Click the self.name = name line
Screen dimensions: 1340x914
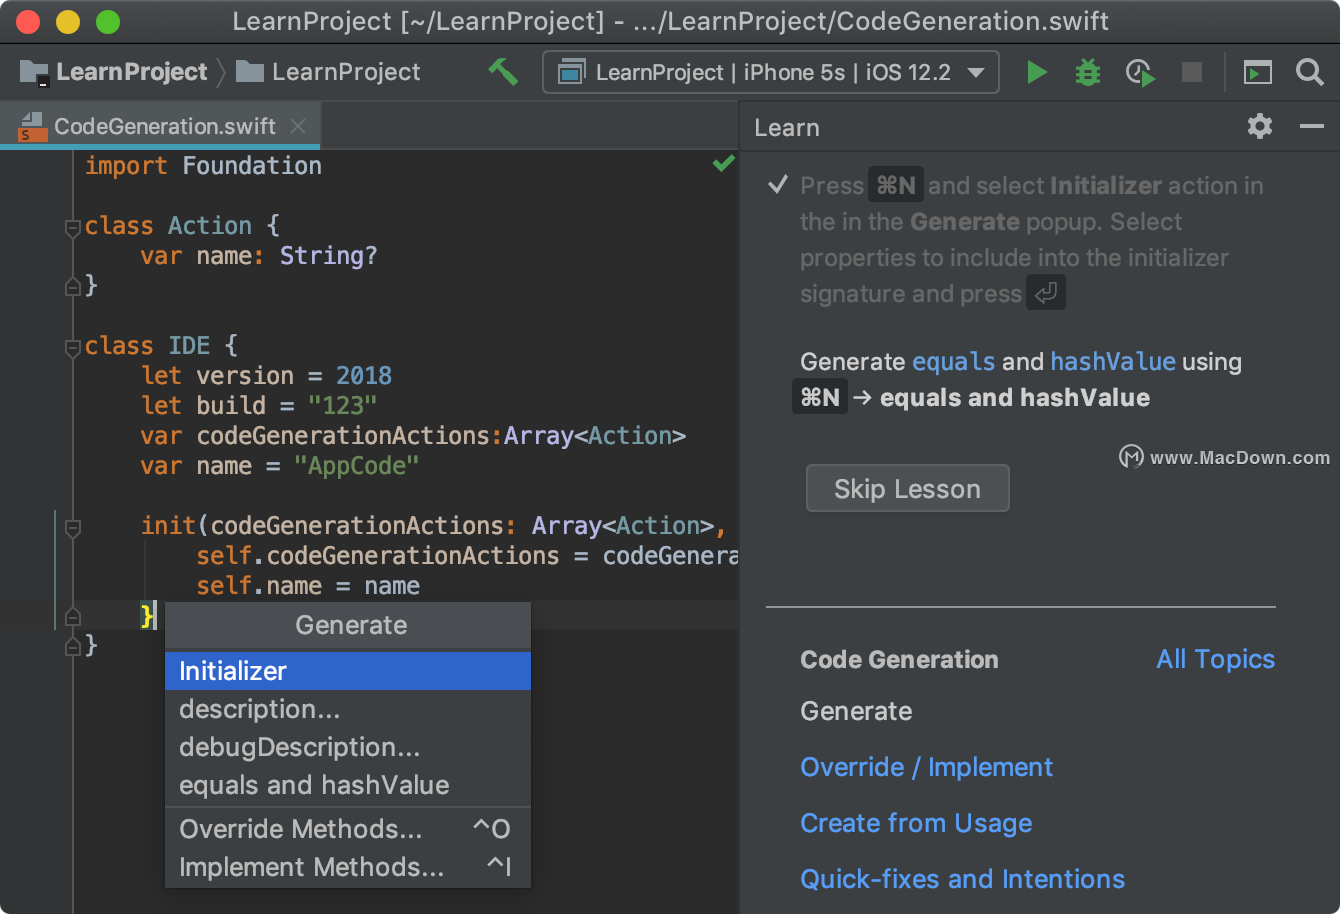[x=308, y=586]
